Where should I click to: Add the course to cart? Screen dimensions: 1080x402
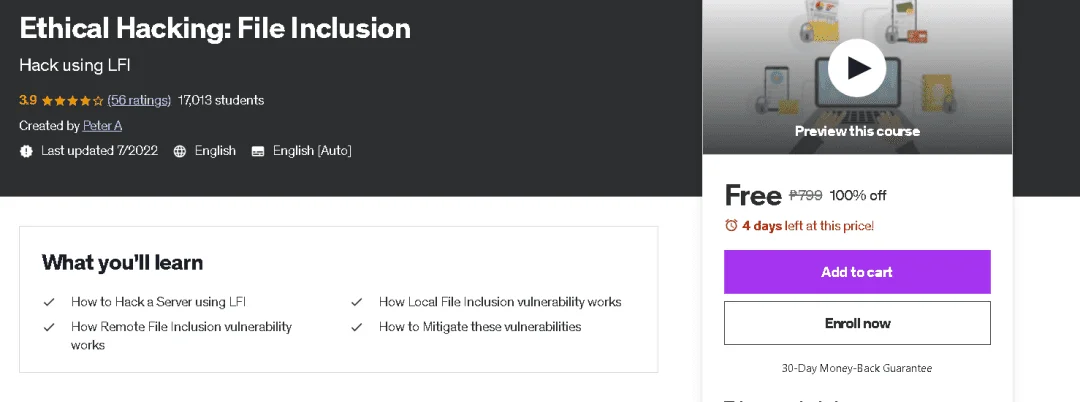[x=857, y=272]
